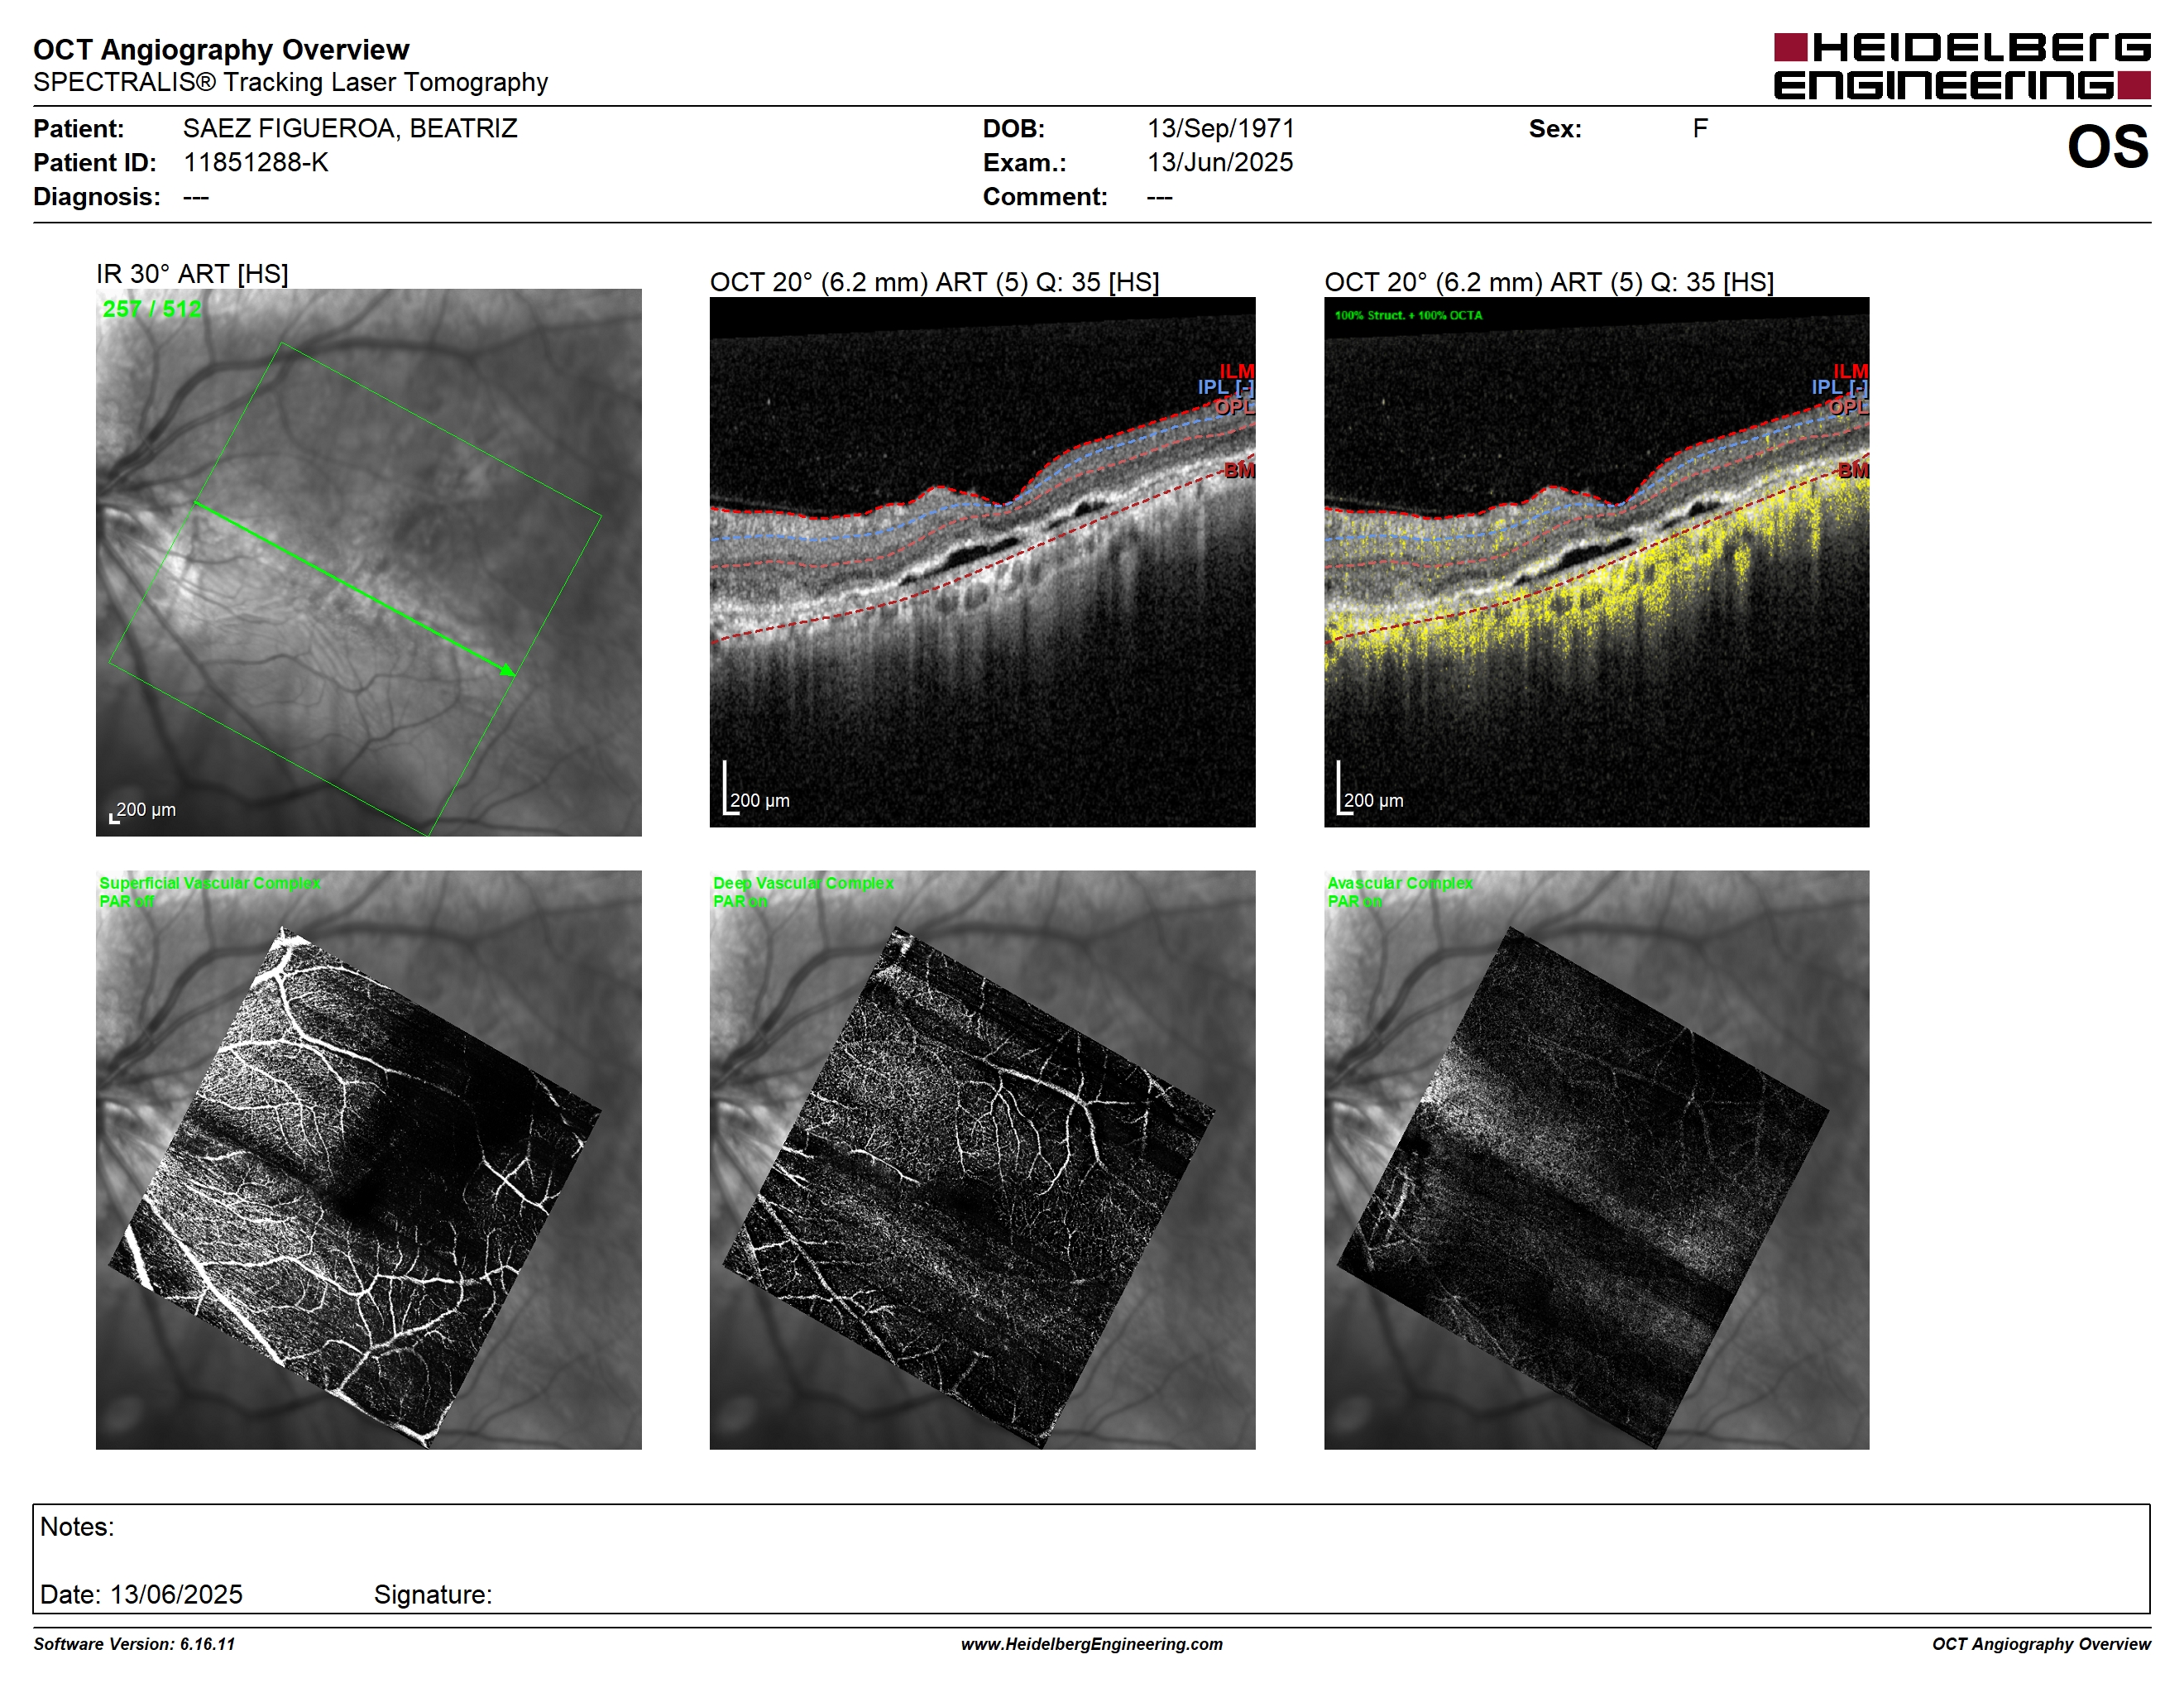Screen dimensions: 2184x1688
Task: Click the DOB value 13/Sep/1971
Action: 1220,129
